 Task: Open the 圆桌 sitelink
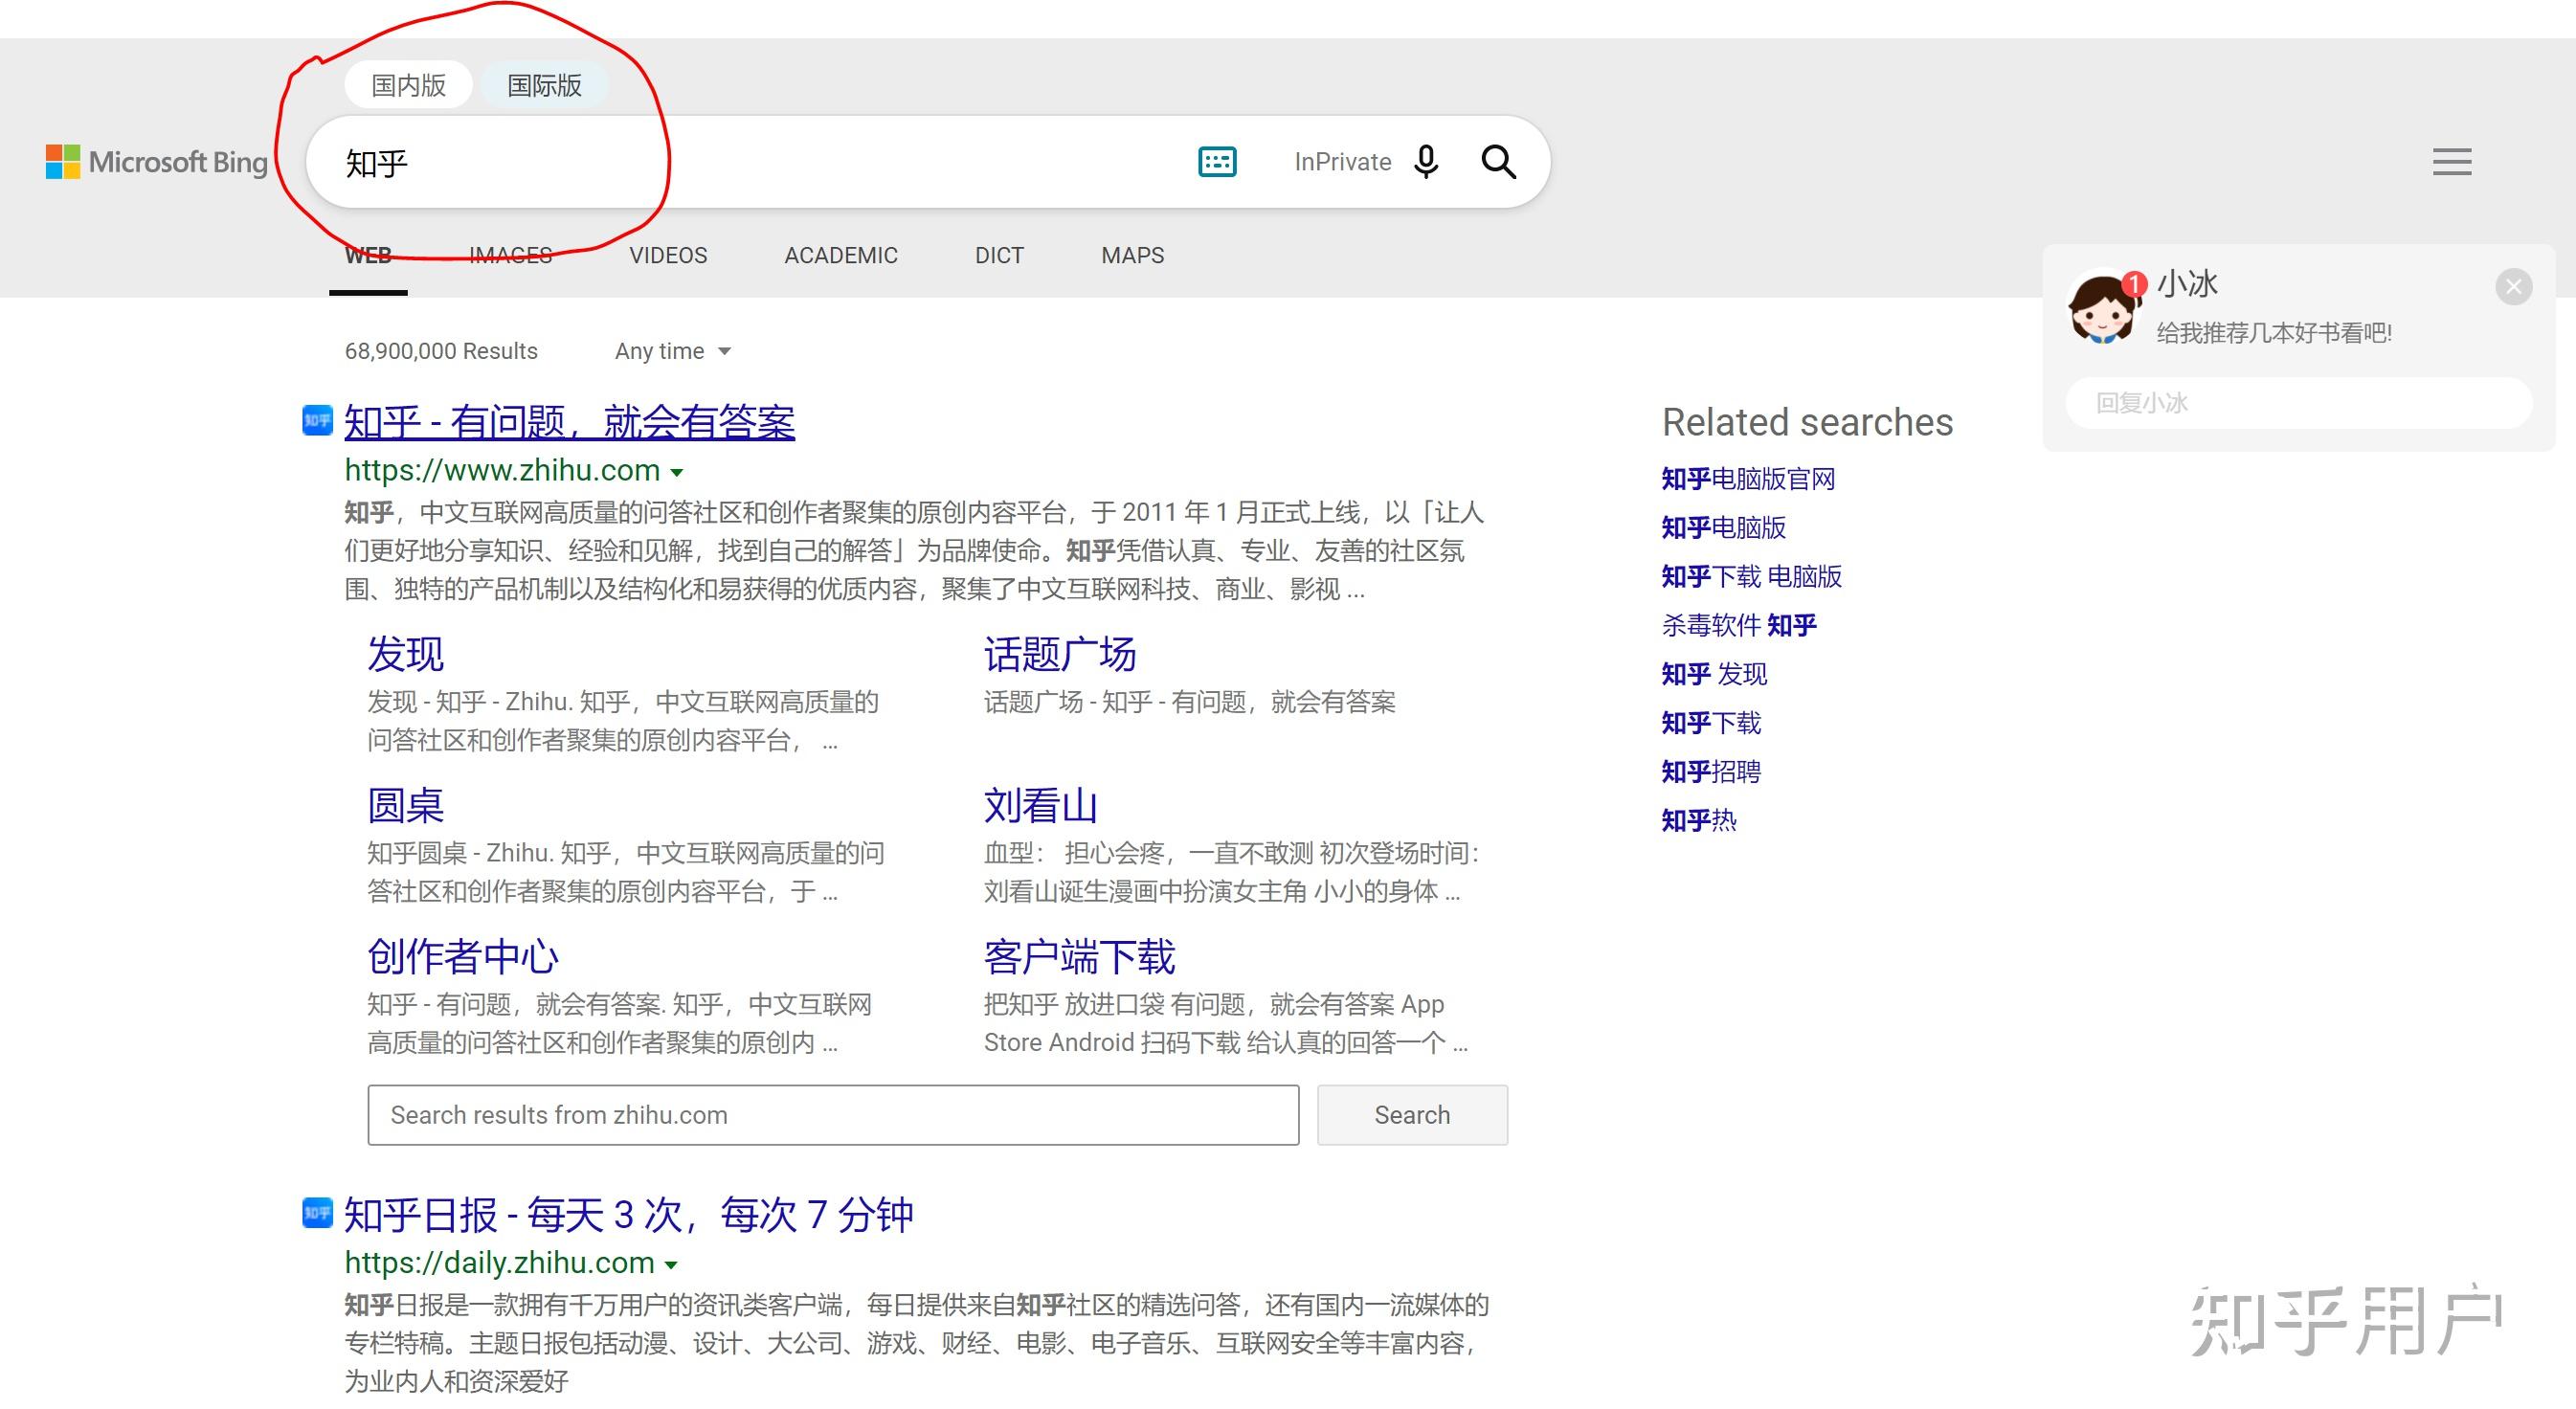(x=405, y=805)
